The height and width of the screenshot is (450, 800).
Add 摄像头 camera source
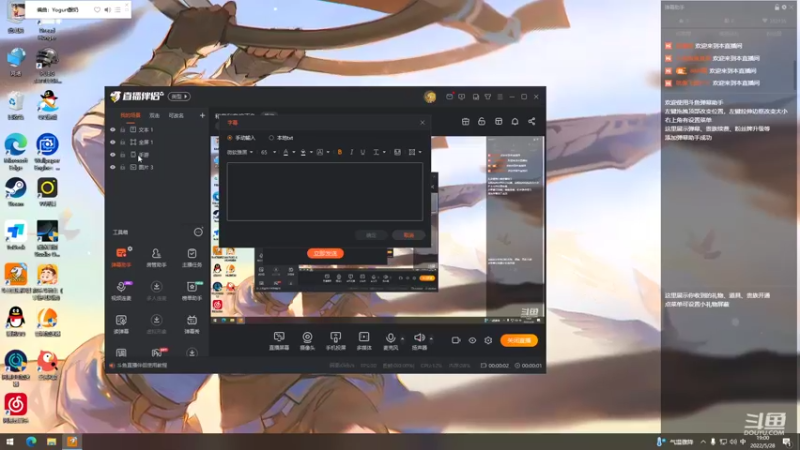pos(307,341)
